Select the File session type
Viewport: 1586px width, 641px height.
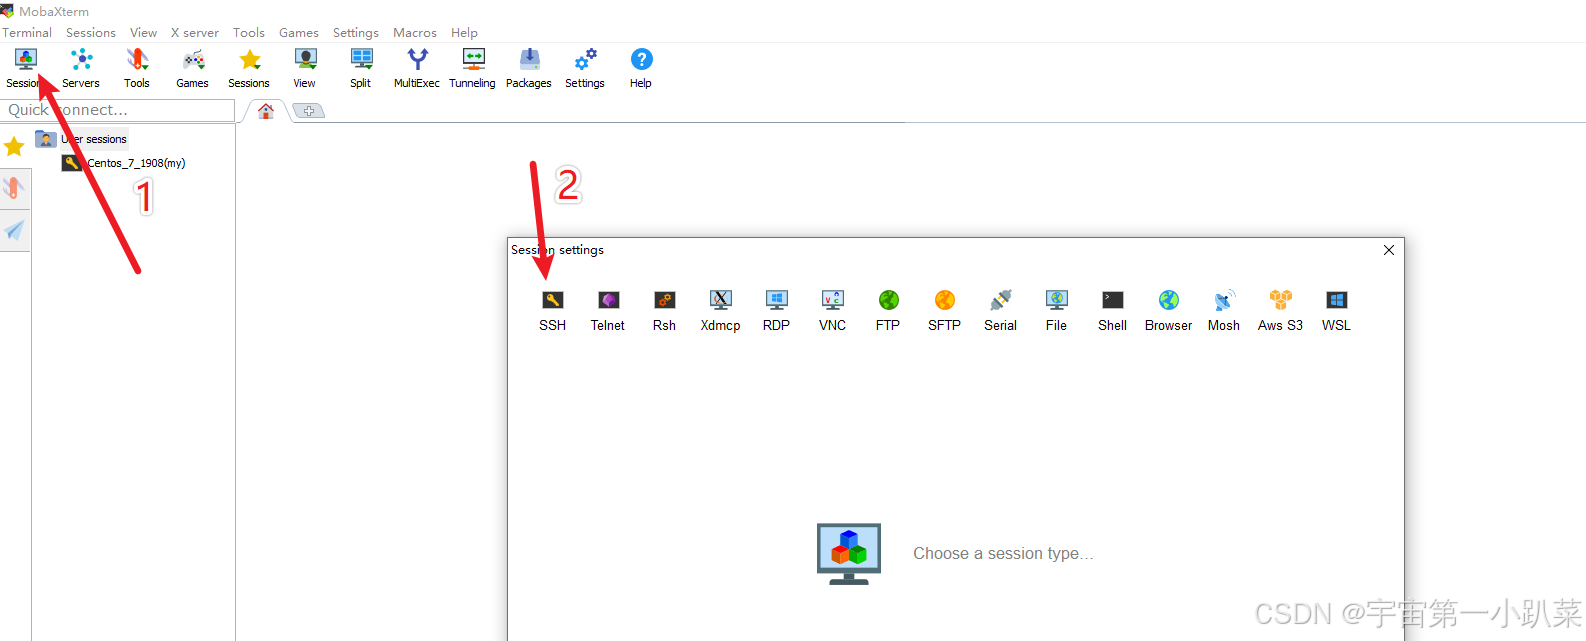[1057, 311]
